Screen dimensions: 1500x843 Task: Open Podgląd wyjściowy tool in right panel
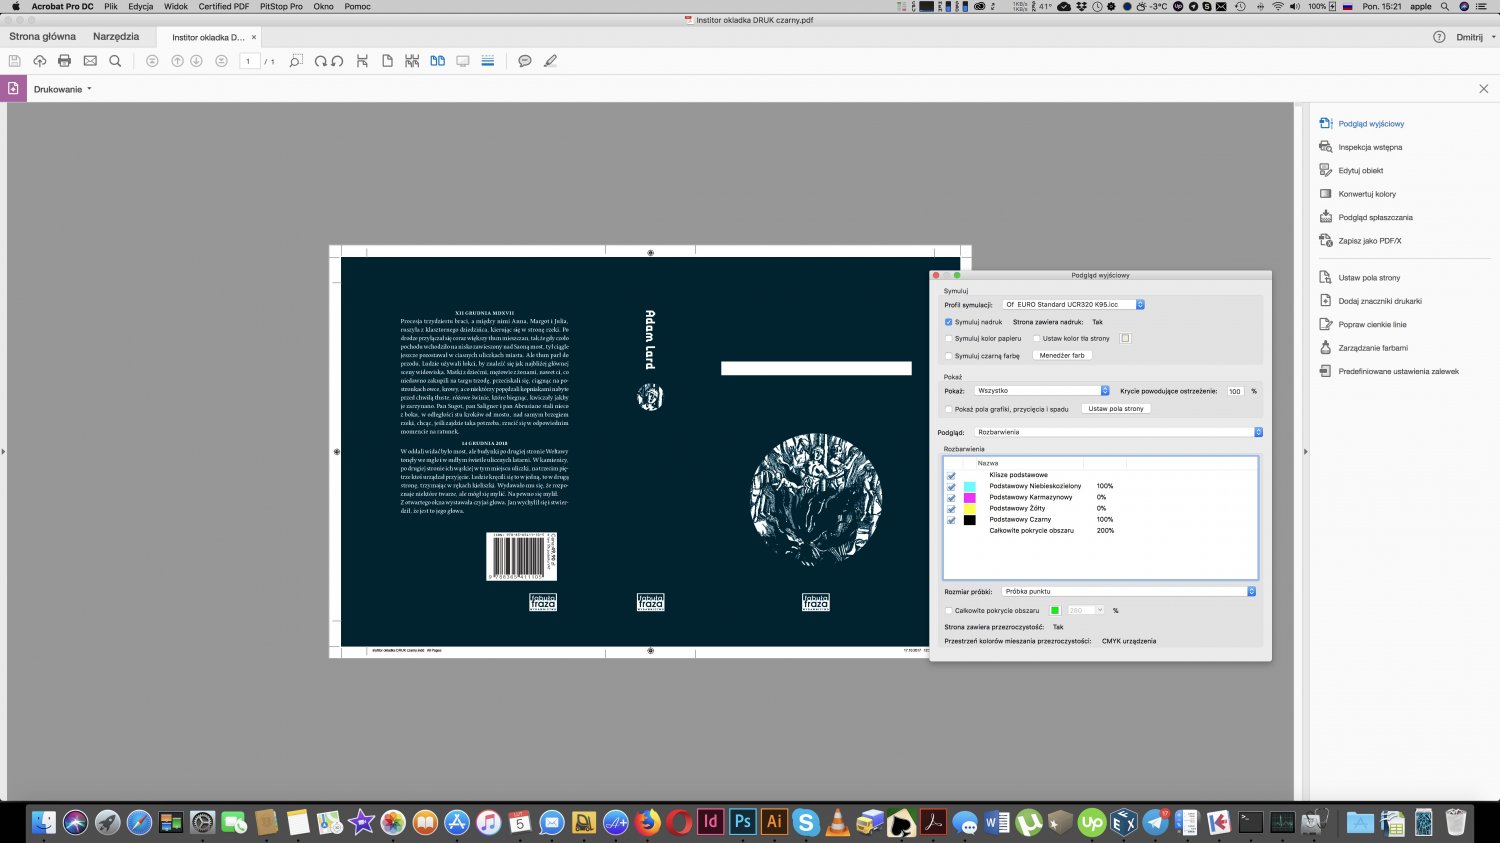tap(1361, 124)
